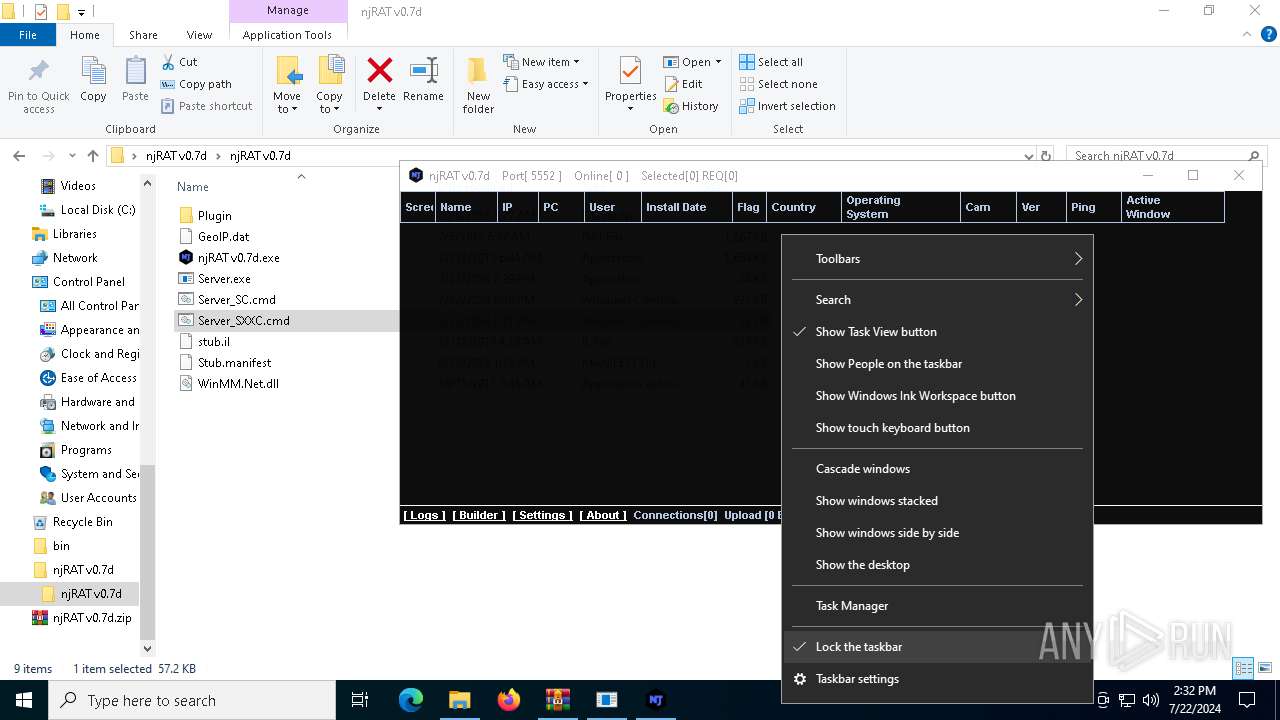Open the Move to dropdown
This screenshot has height=720, width=1280.
[287, 103]
